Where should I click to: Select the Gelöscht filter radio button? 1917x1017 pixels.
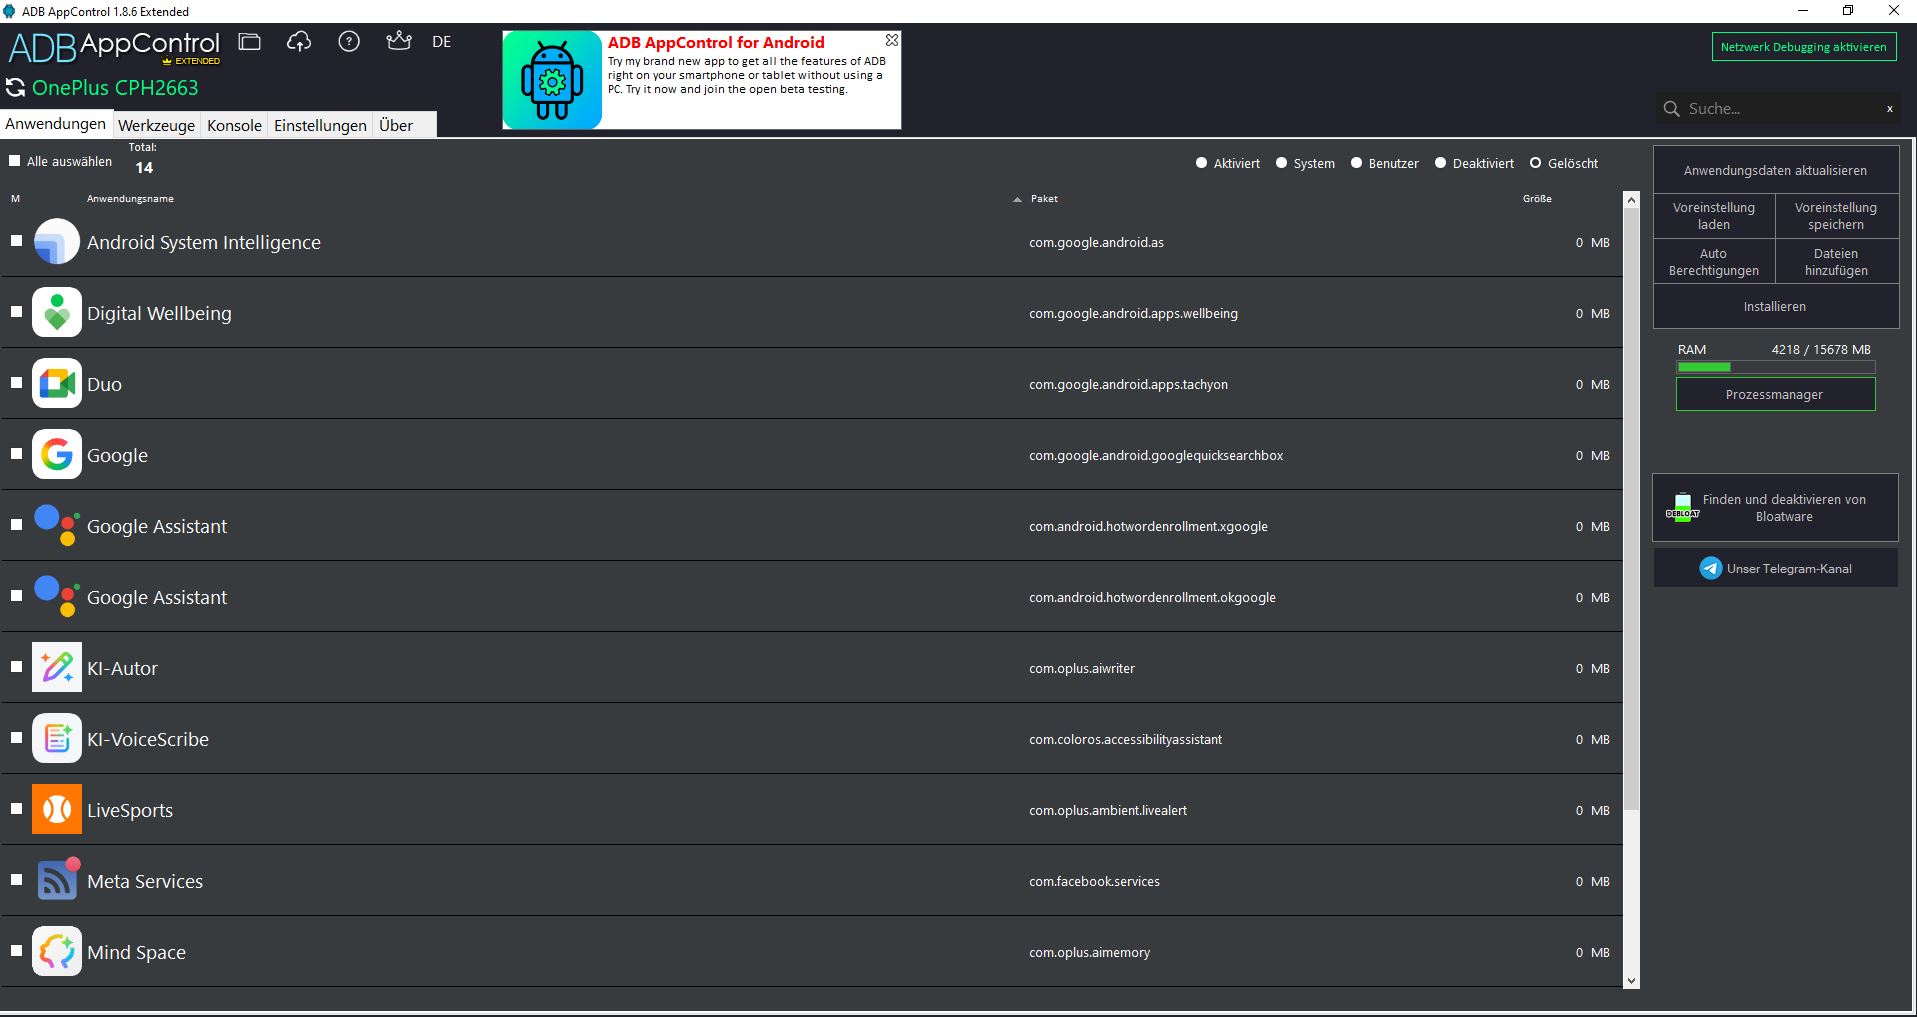click(x=1536, y=163)
